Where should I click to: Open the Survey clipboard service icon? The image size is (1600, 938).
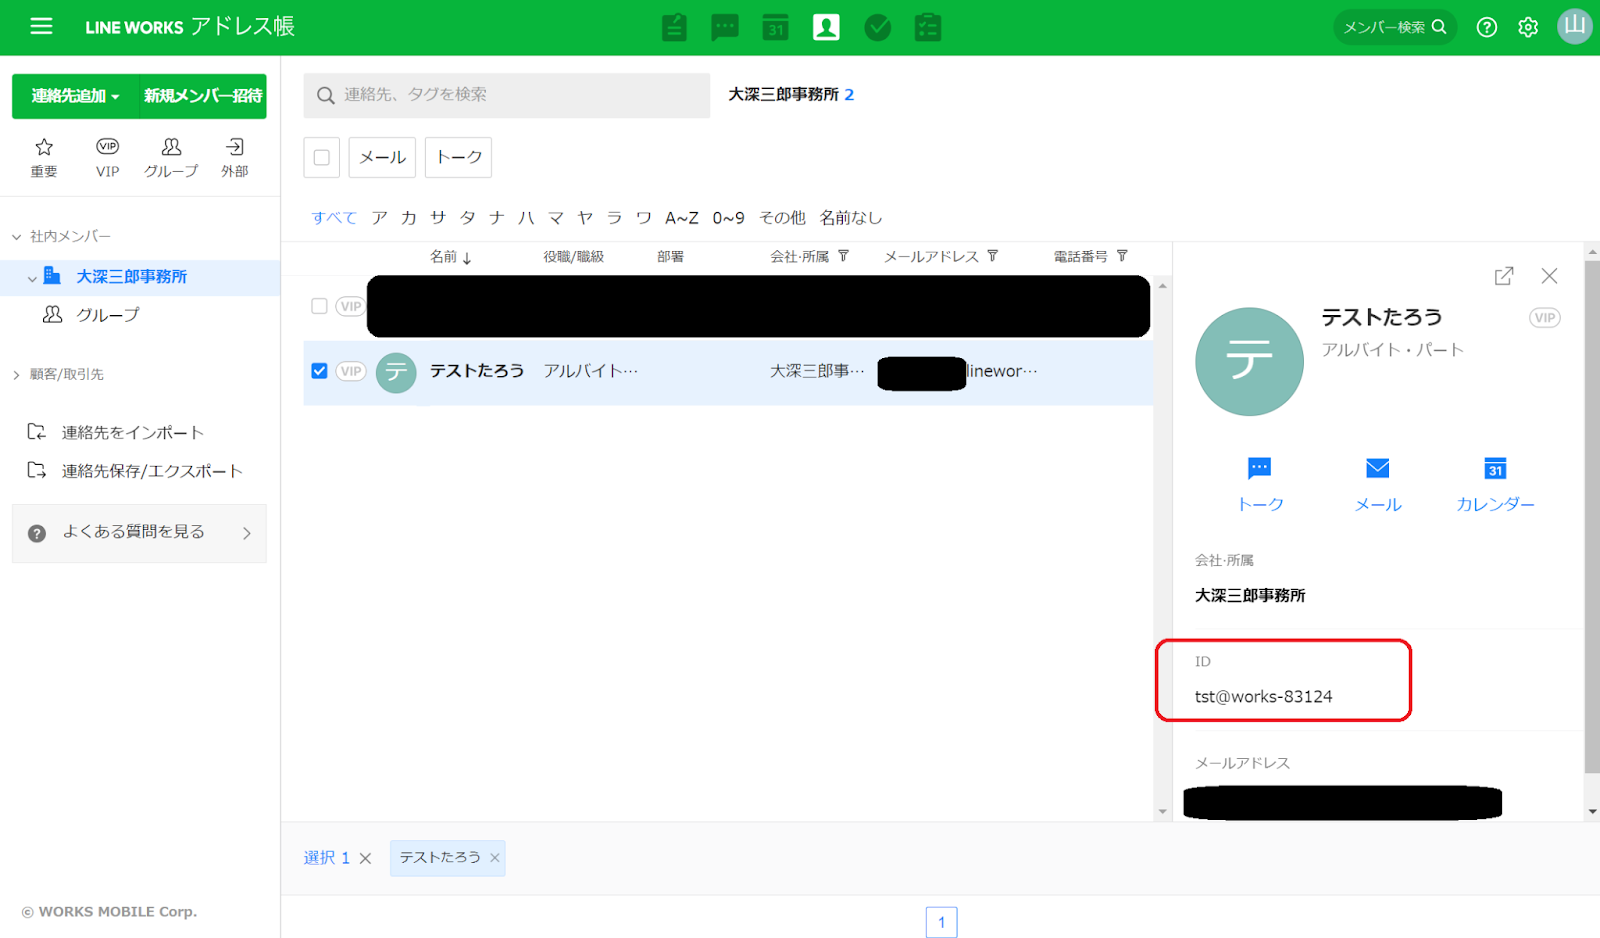928,27
